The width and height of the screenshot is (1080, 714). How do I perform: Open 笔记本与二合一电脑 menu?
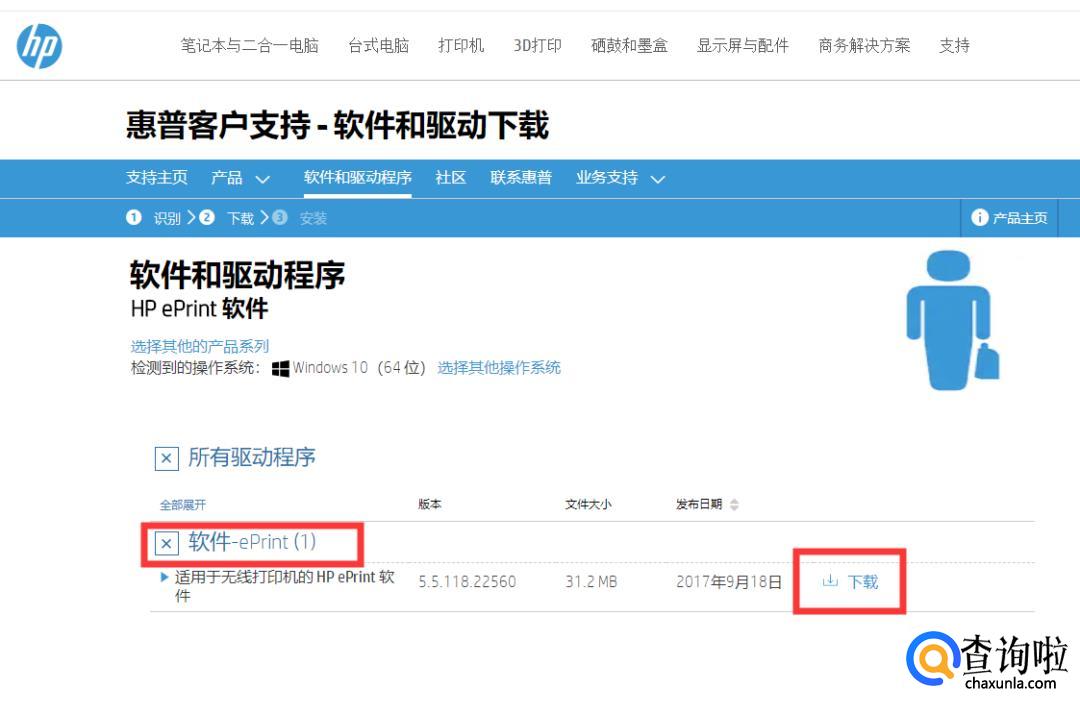(249, 46)
